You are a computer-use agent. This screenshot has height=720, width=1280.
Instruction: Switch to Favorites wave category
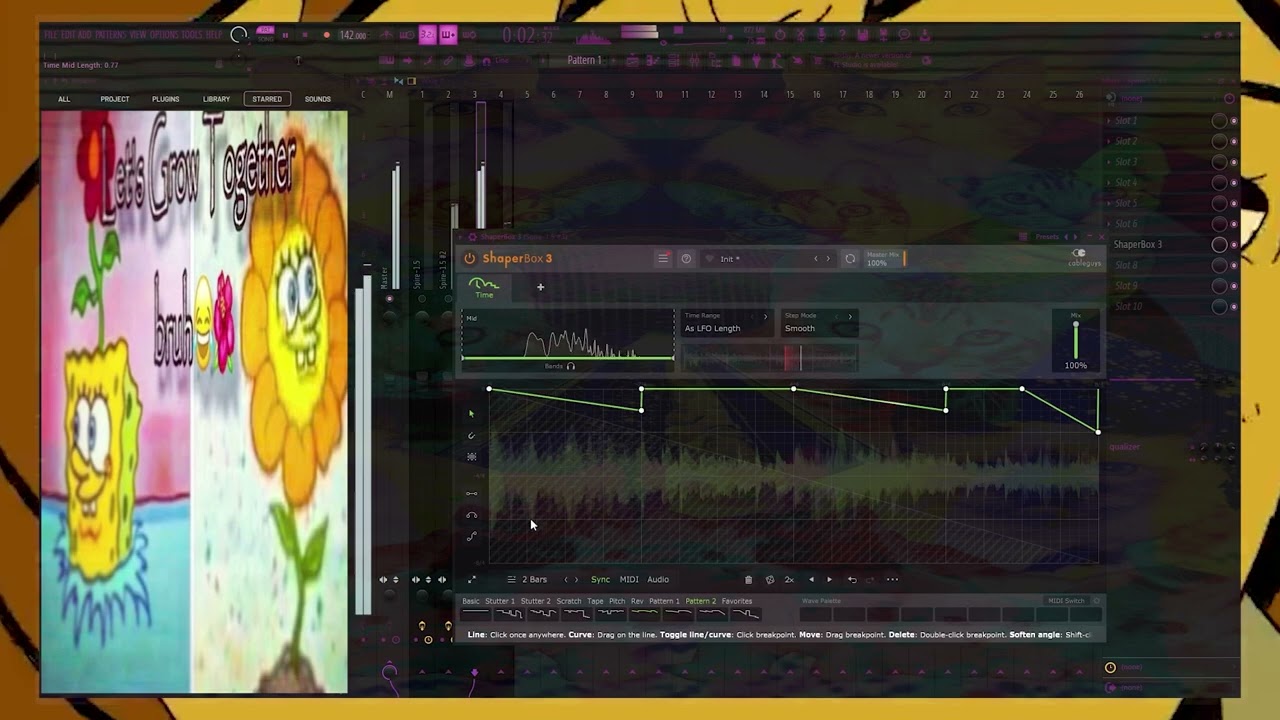tap(737, 601)
